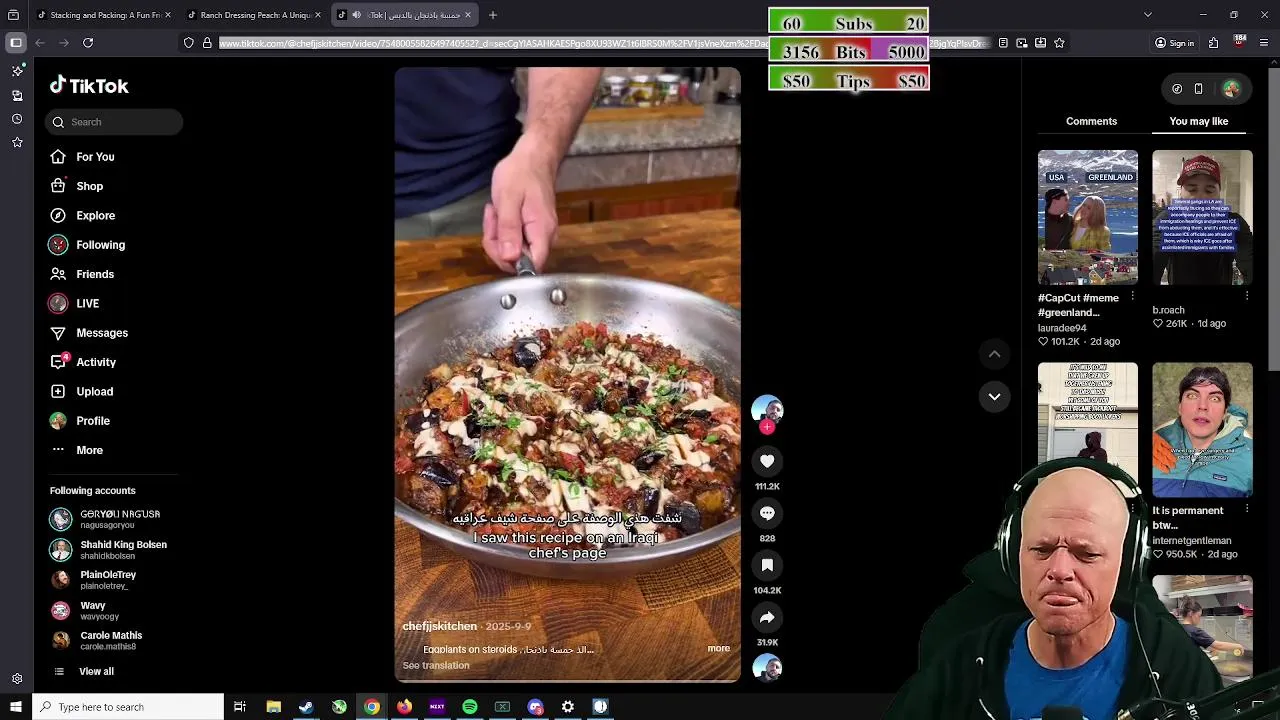The height and width of the screenshot is (720, 1280).
Task: Open the Get App phone icon
Action: coord(1198,89)
